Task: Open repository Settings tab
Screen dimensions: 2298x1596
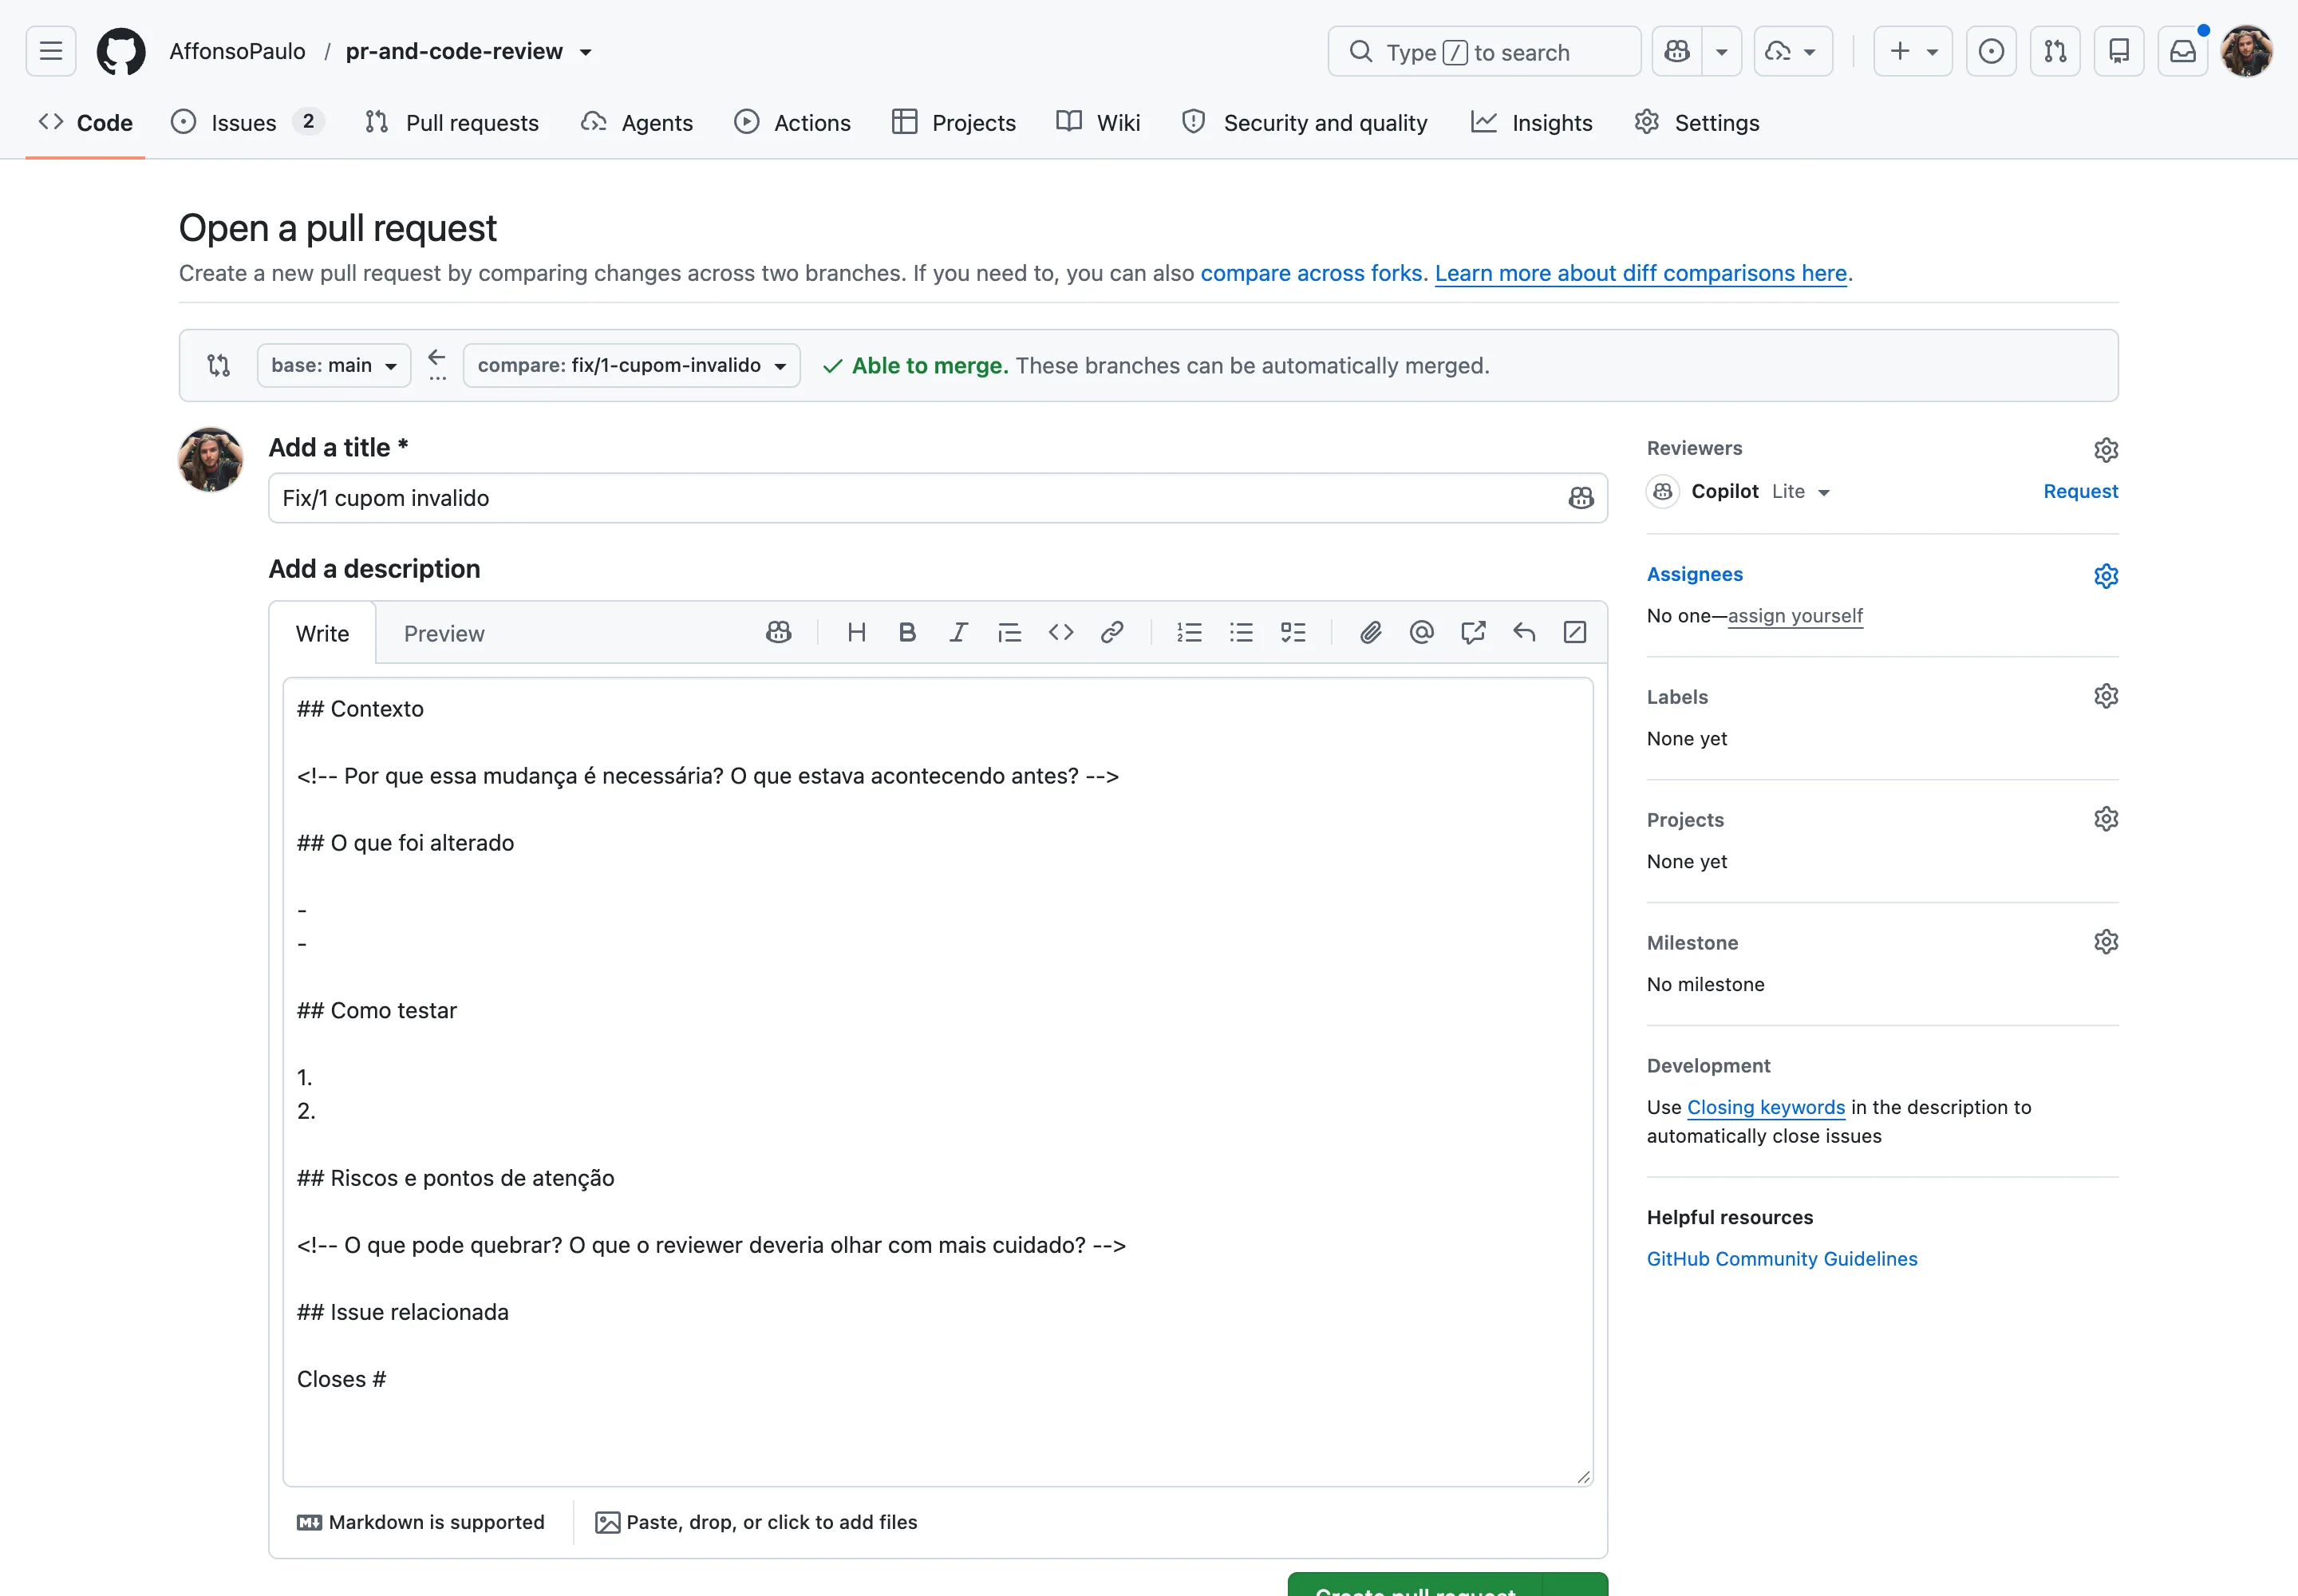Action: (1697, 122)
